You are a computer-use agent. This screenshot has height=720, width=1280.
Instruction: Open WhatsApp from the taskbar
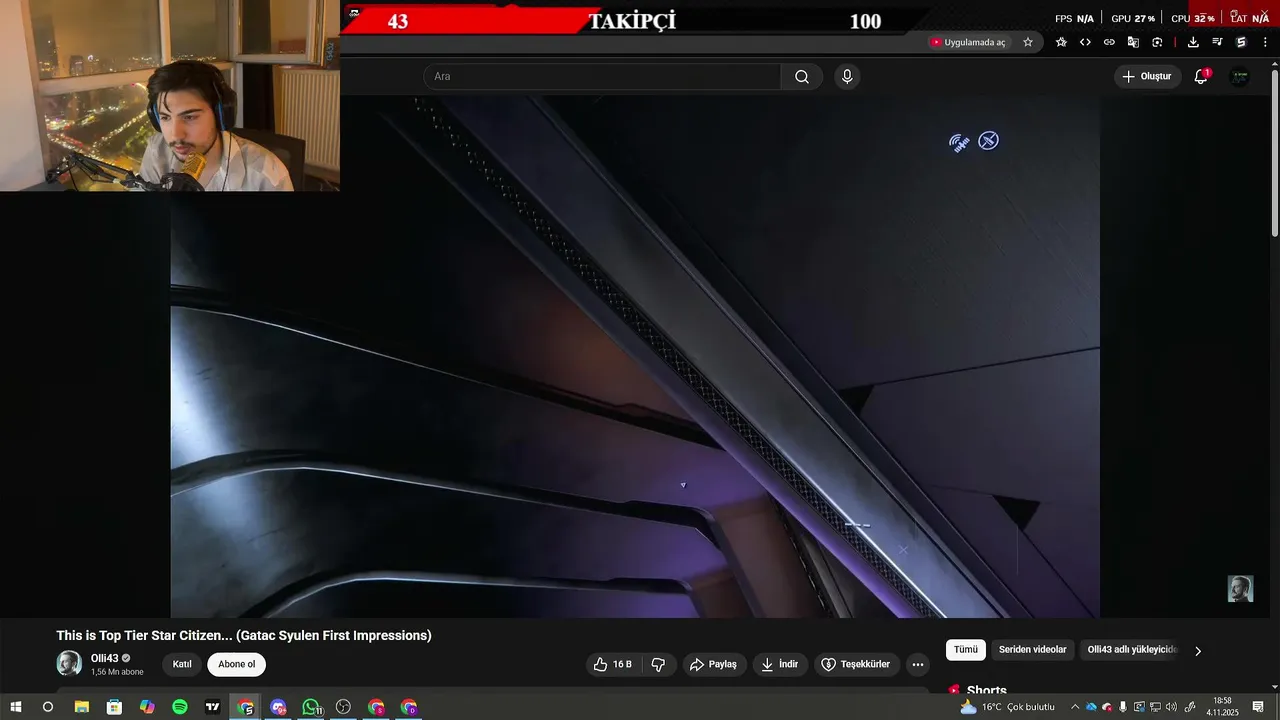[x=311, y=707]
